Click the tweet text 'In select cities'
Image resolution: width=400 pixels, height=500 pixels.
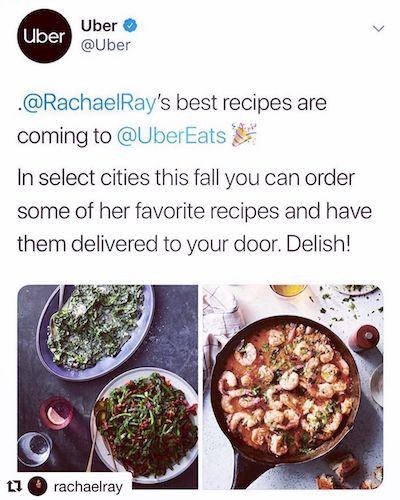pyautogui.click(x=83, y=178)
